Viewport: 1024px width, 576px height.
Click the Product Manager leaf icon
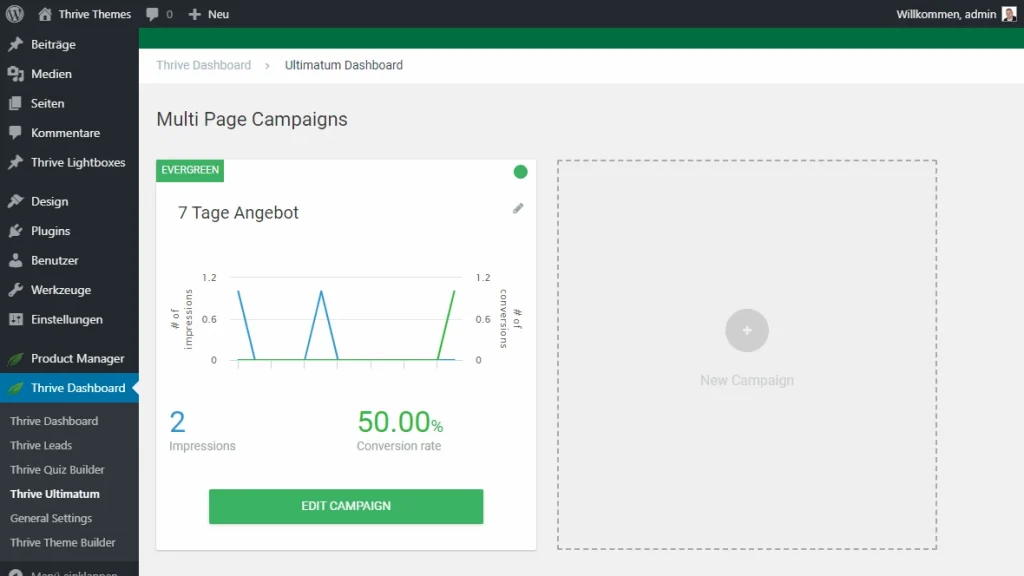click(x=15, y=359)
